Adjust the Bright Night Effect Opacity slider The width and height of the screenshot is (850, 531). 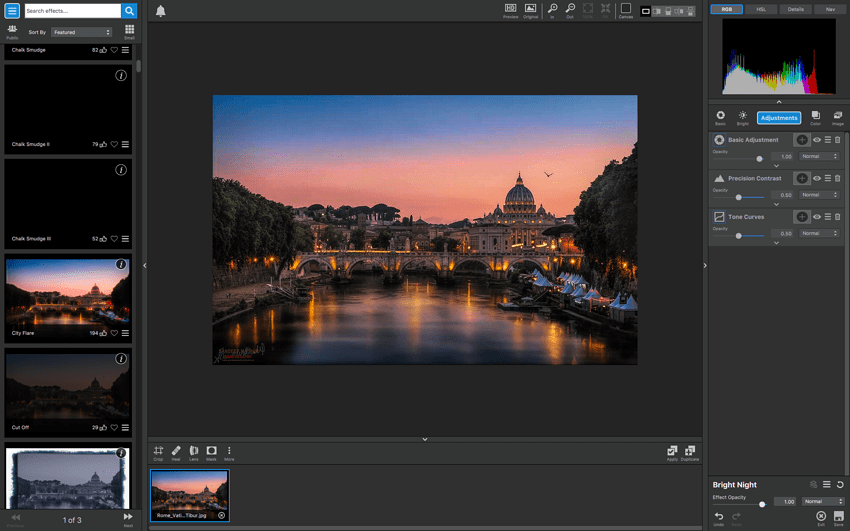(x=762, y=503)
